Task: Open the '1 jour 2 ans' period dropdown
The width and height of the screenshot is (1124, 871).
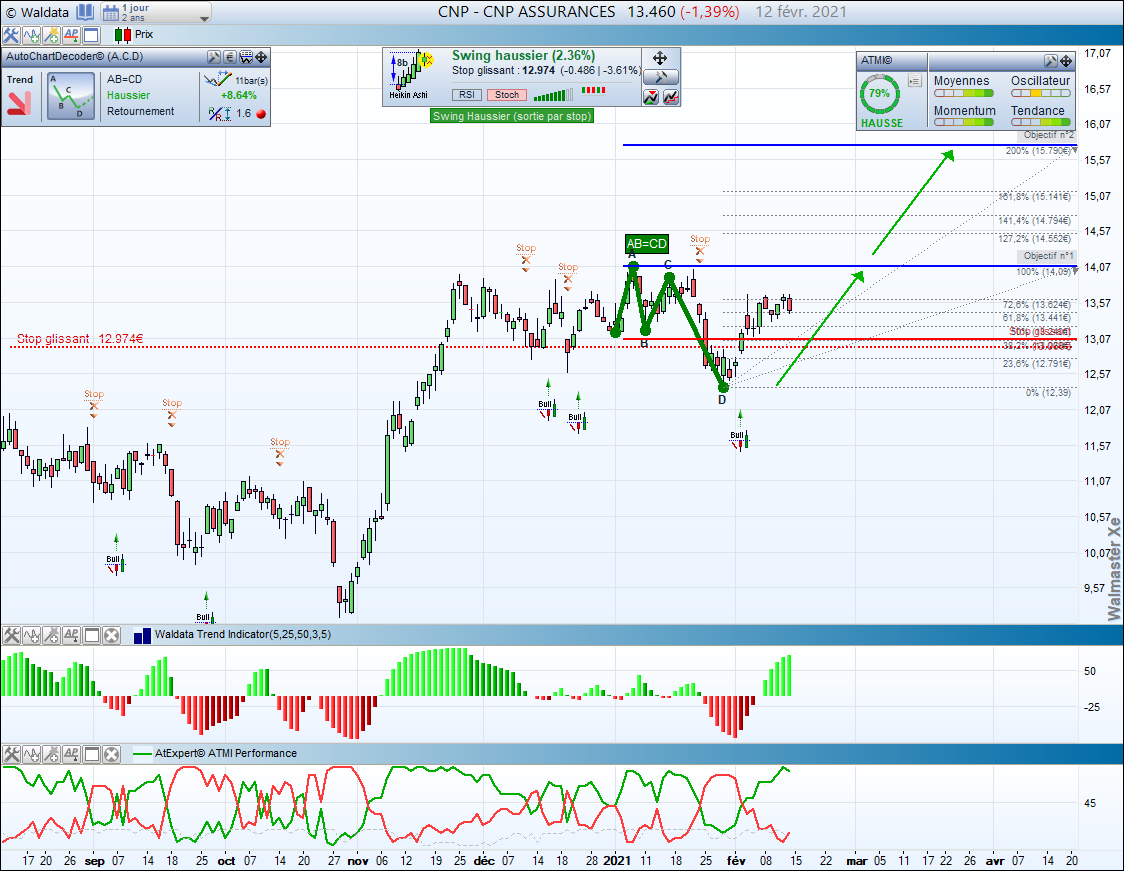Action: point(156,12)
